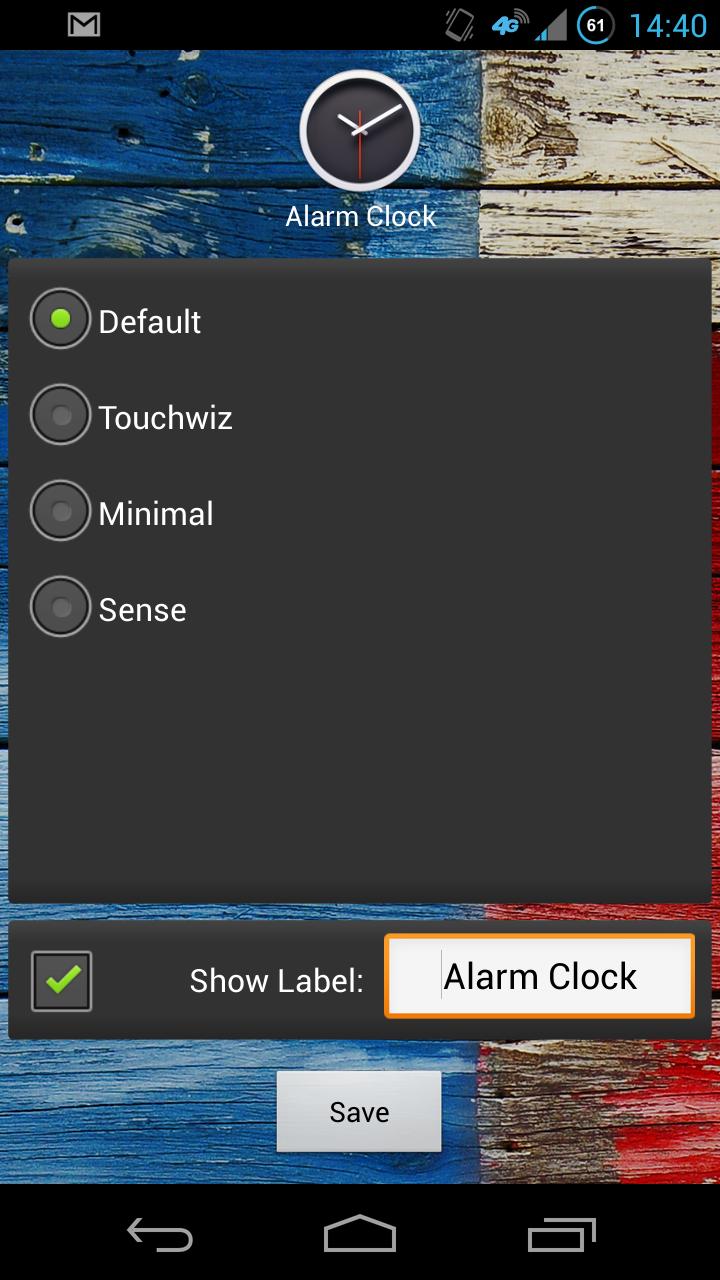Screen dimensions: 720x1280
Task: Open the Recent Apps navigation button
Action: click(x=561, y=1236)
